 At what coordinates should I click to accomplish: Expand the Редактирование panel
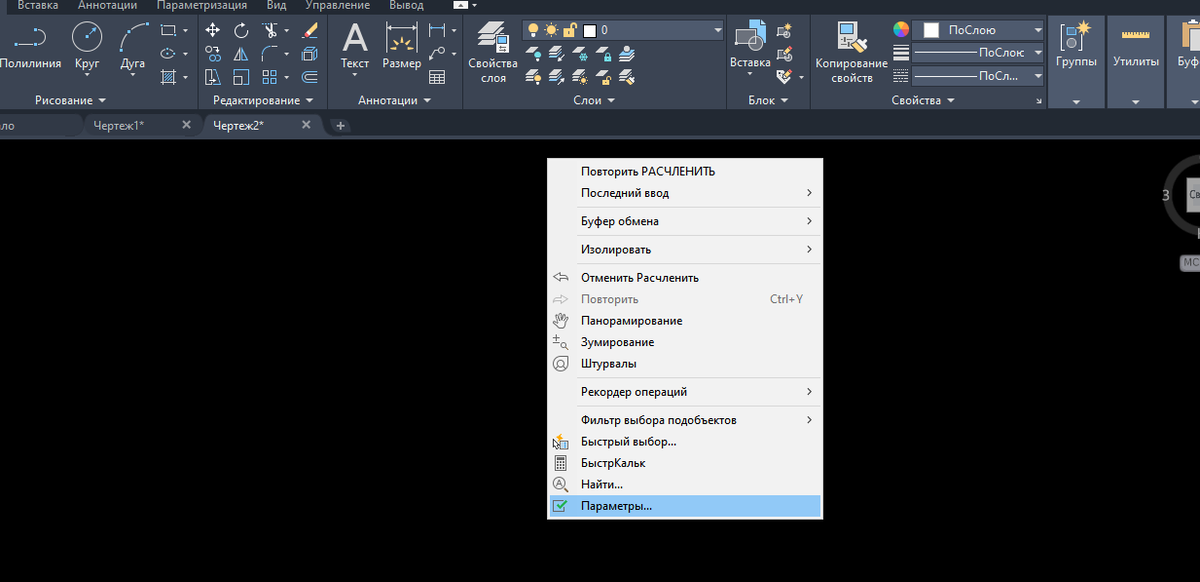[x=263, y=100]
